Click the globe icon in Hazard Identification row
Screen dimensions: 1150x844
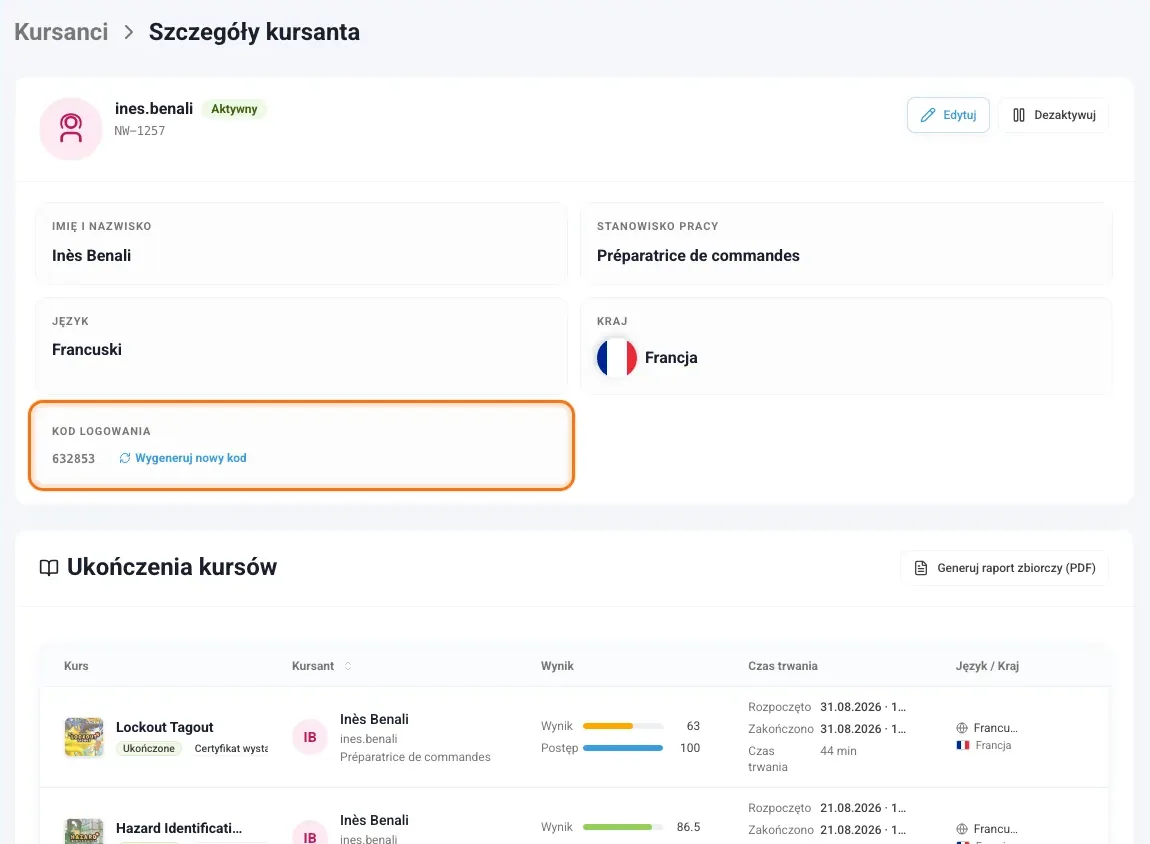(x=962, y=829)
